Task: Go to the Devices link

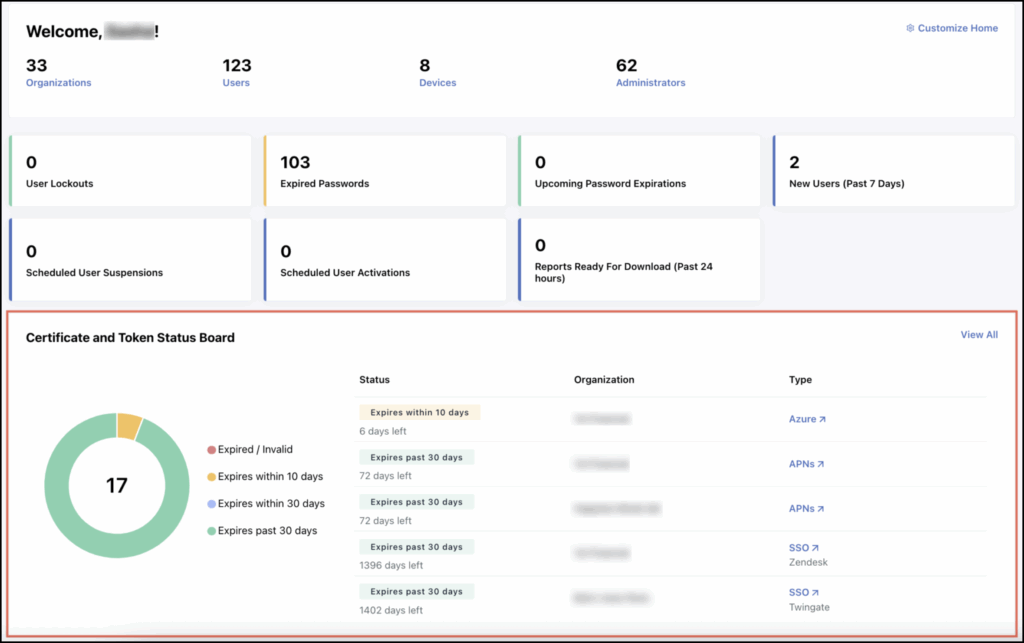Action: pyautogui.click(x=437, y=83)
